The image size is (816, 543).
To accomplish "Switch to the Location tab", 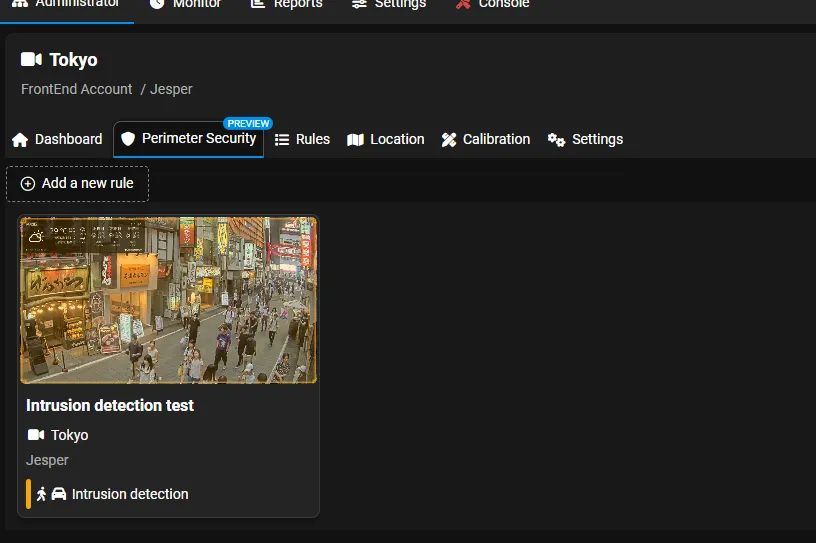I will (x=386, y=140).
